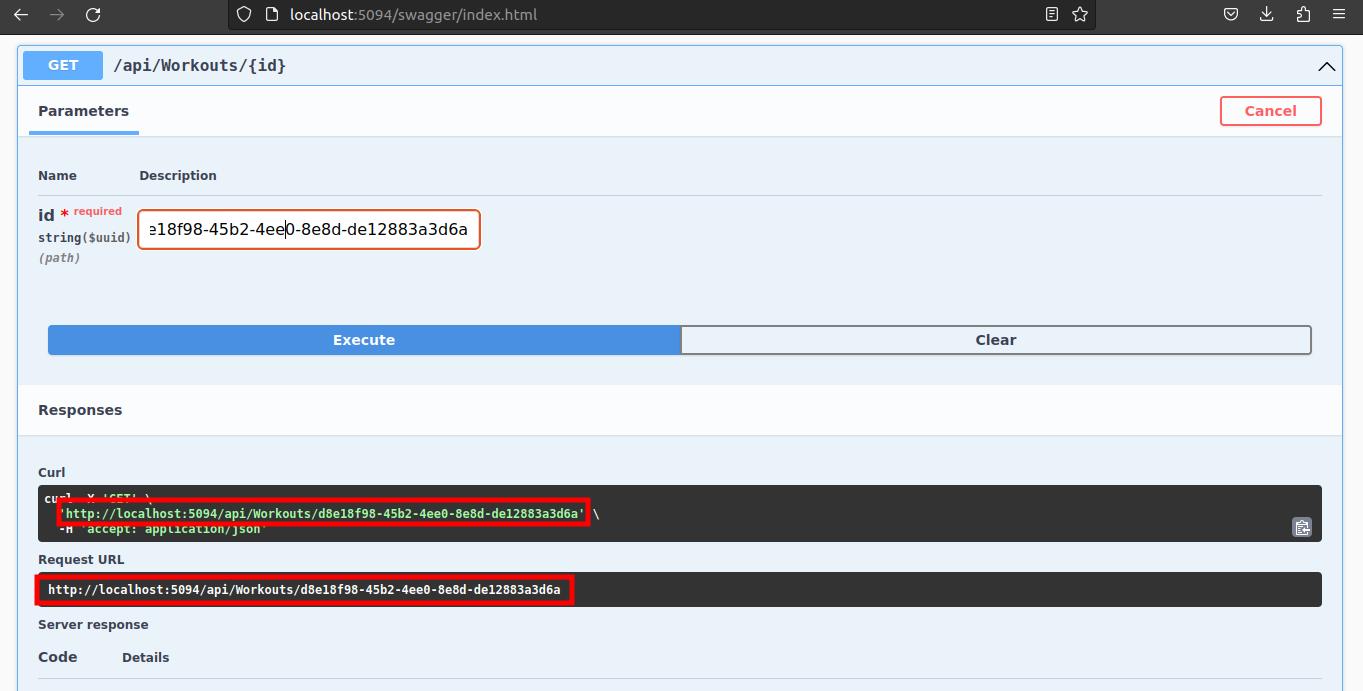Select the Parameters tab
The image size is (1363, 691).
tap(83, 111)
